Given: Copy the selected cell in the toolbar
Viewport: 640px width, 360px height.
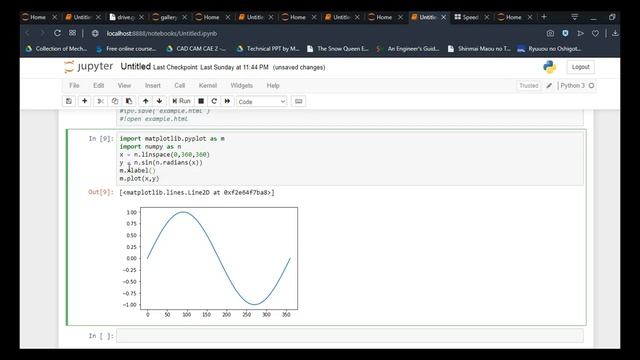Looking at the screenshot, I should [x=115, y=101].
